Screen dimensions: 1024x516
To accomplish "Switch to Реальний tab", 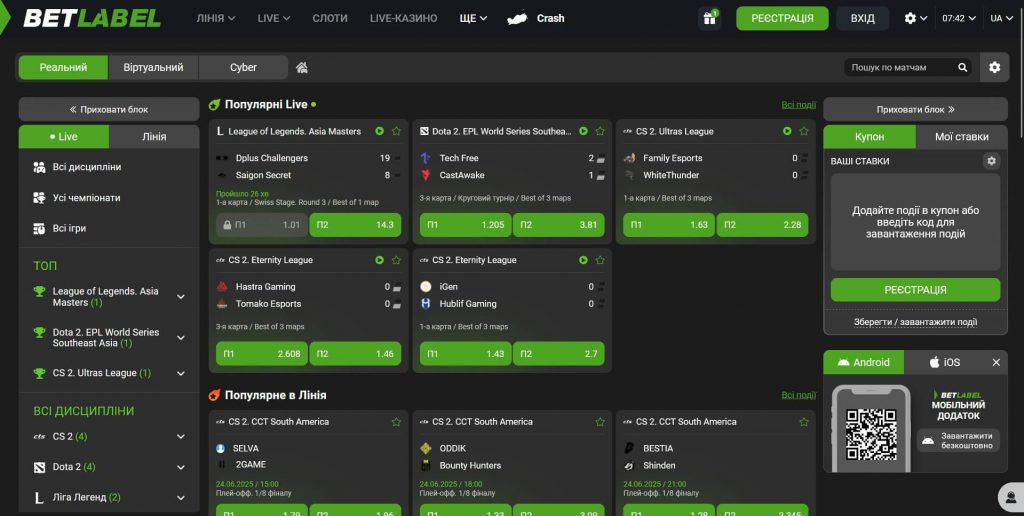I will tap(63, 67).
